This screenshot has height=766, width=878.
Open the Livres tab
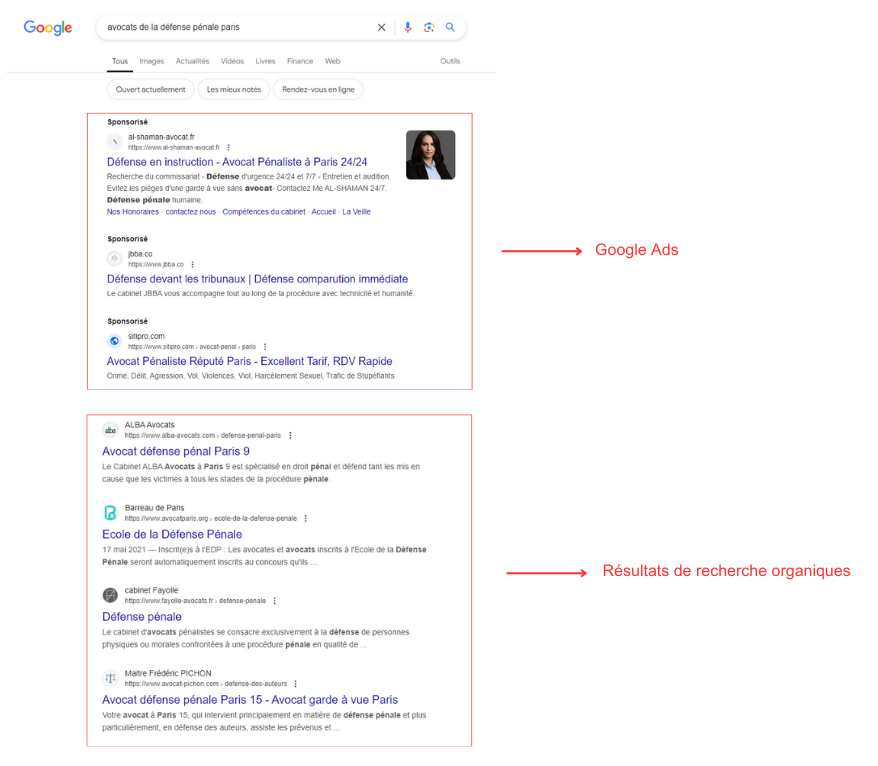point(265,61)
